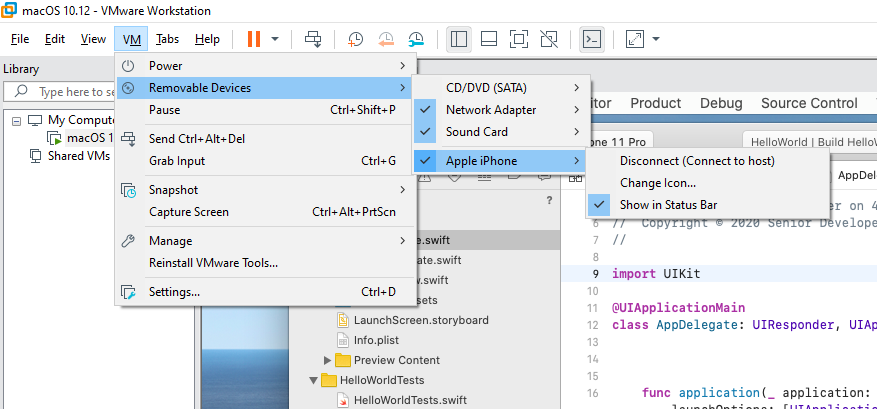Click the Xcode navigator help question mark
877x409 pixels.
coord(549,200)
